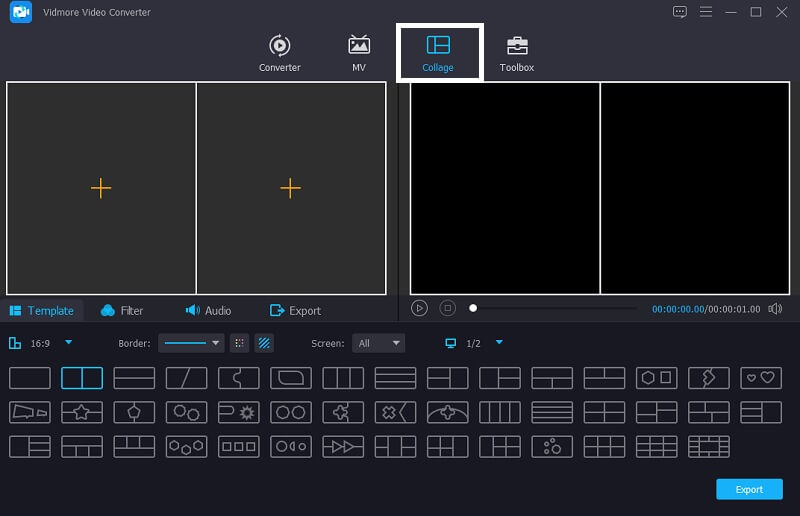
Task: Switch to the Audio tab
Action: 208,311
